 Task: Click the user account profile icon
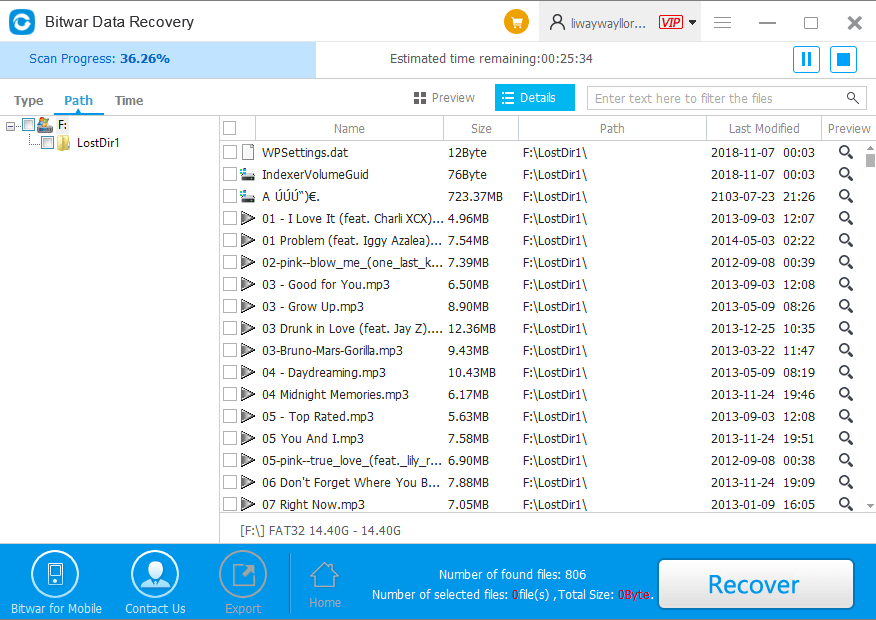click(557, 22)
